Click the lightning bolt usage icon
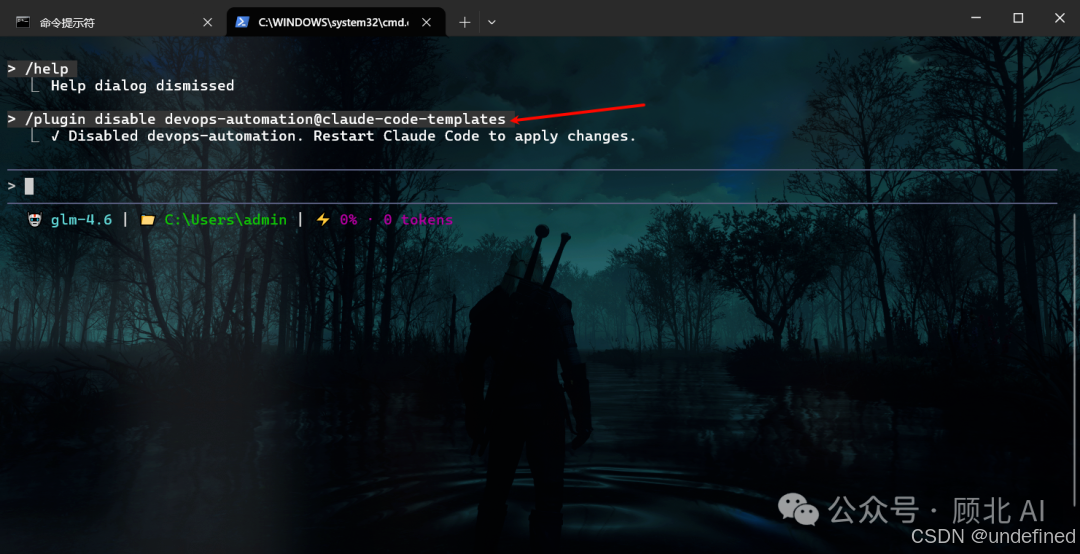Screen dimensions: 1080x554 [x=323, y=220]
